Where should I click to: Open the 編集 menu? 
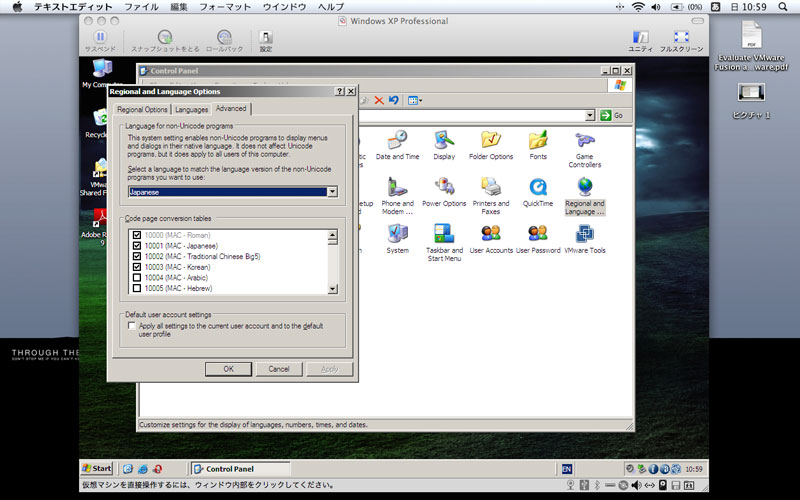tap(179, 7)
